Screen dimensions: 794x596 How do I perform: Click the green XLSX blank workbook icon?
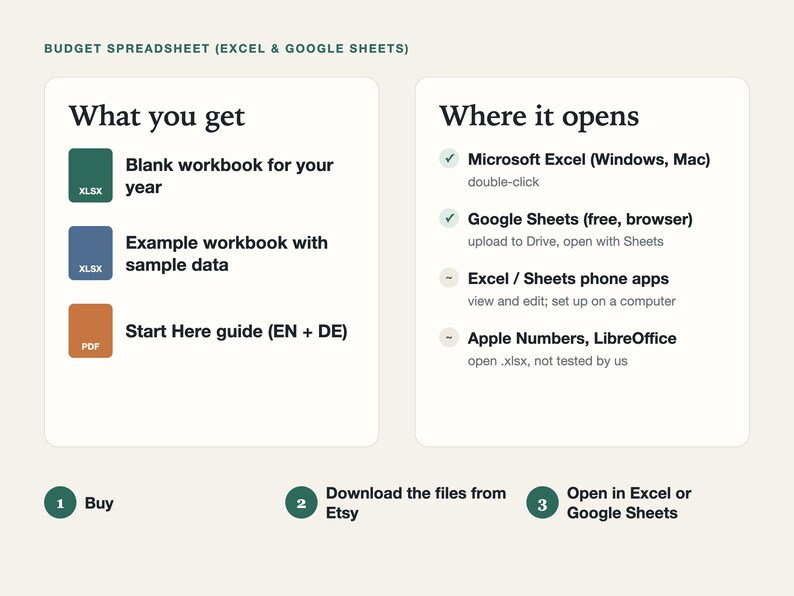(91, 175)
